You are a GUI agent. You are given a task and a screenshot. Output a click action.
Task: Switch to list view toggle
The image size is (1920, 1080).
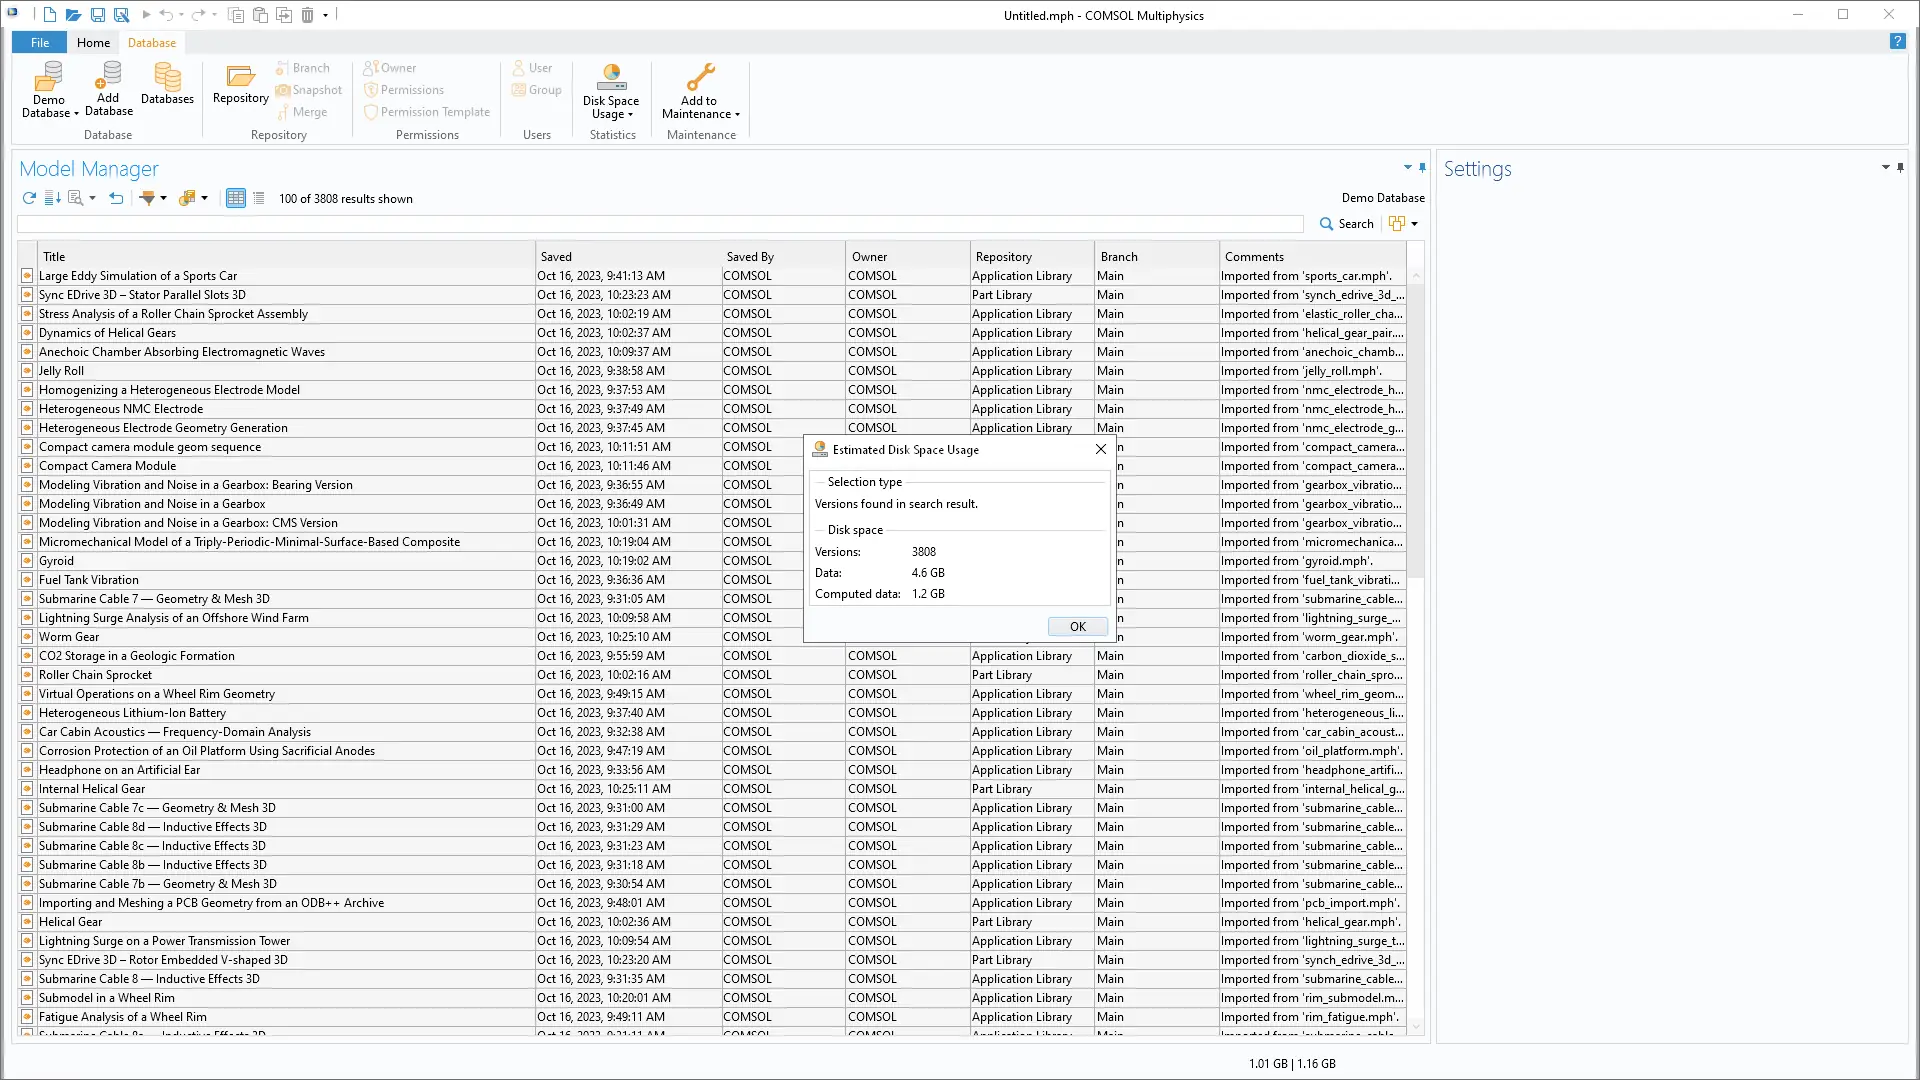259,198
